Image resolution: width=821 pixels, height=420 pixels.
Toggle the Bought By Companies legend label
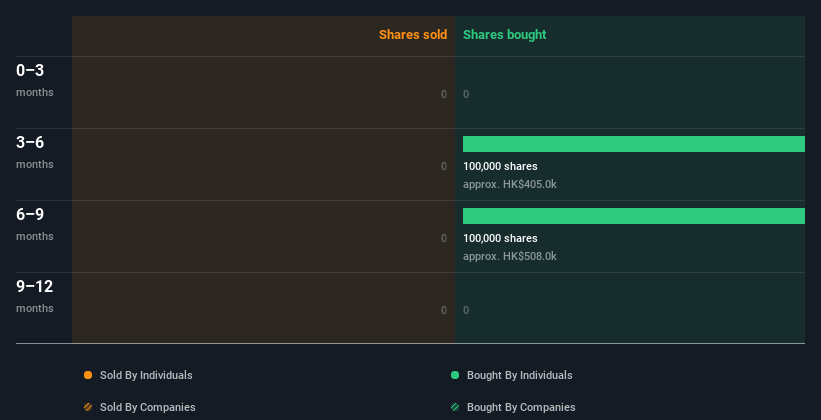click(521, 407)
